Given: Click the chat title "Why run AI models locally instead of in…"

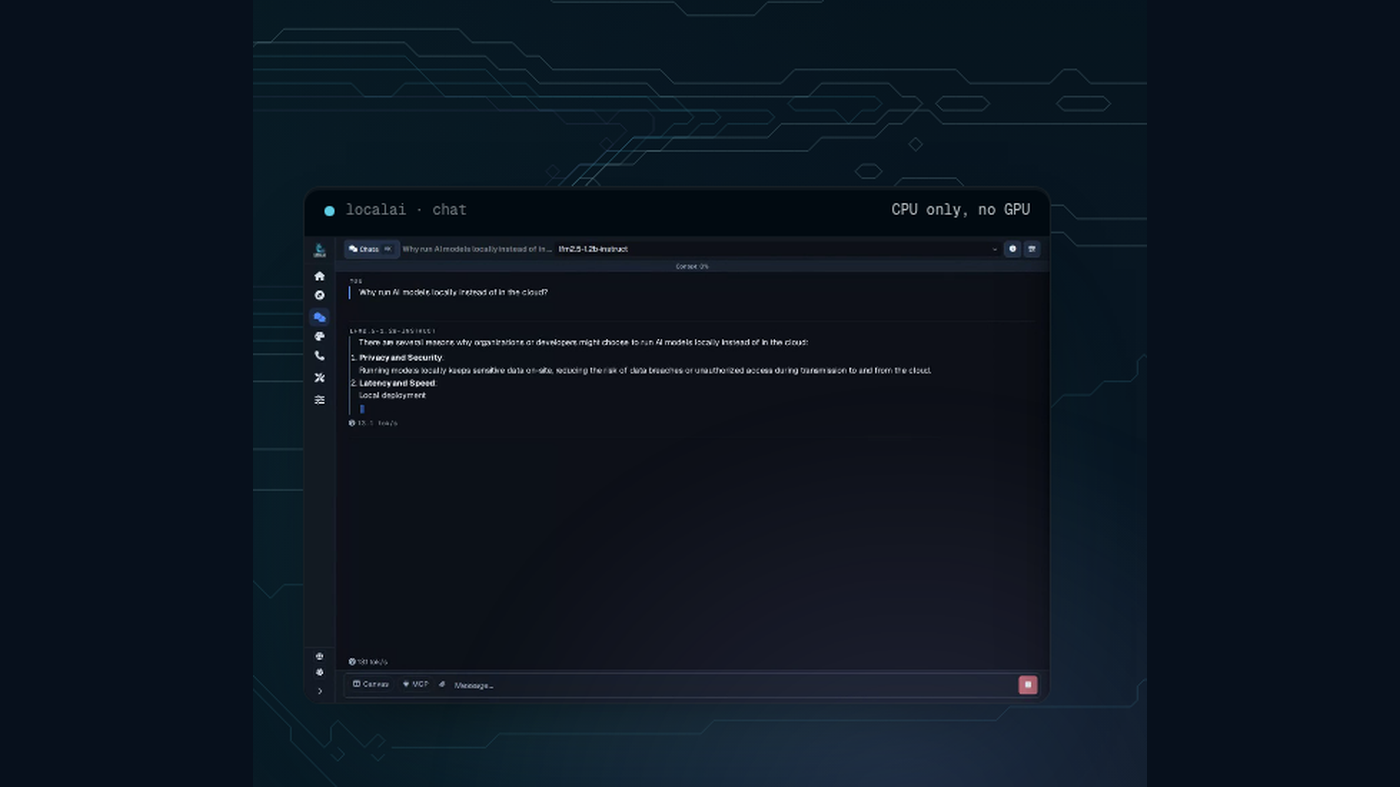Looking at the screenshot, I should 476,249.
